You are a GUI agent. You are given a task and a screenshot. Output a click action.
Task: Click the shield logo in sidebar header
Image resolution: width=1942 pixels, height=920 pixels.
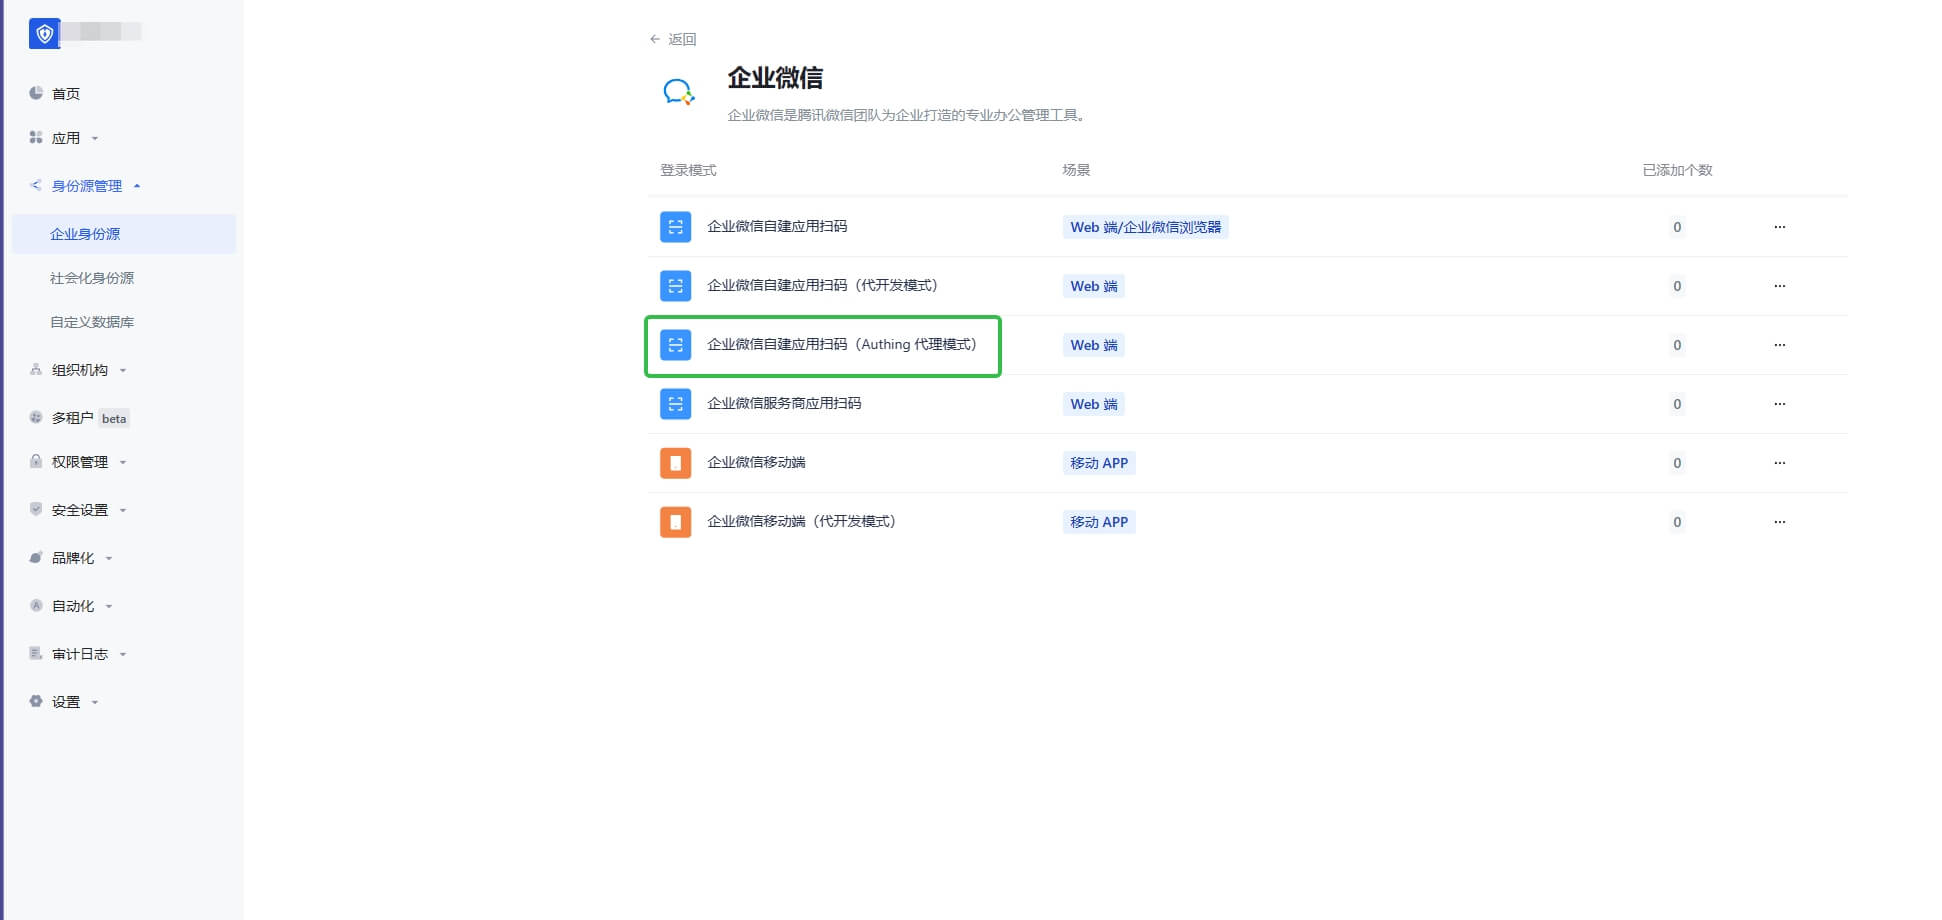[44, 33]
